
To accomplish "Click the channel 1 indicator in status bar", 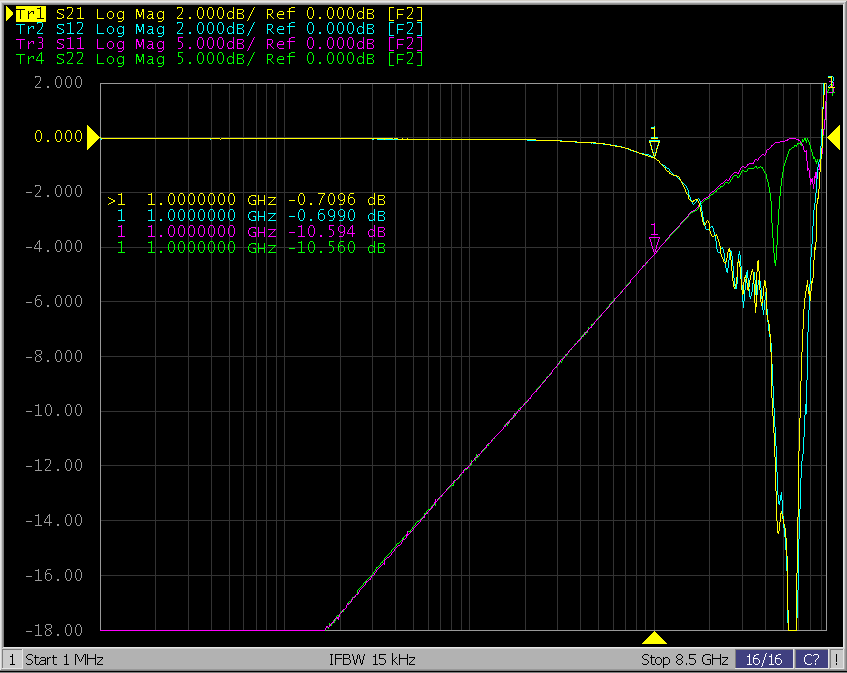I will point(12,660).
